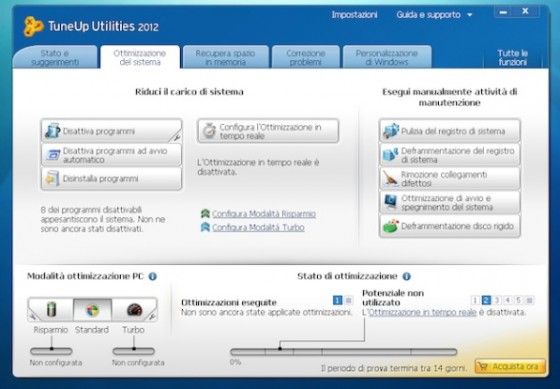Switch to the Stato e suggerimenti tab
Image resolution: width=560 pixels, height=389 pixels.
(55, 57)
